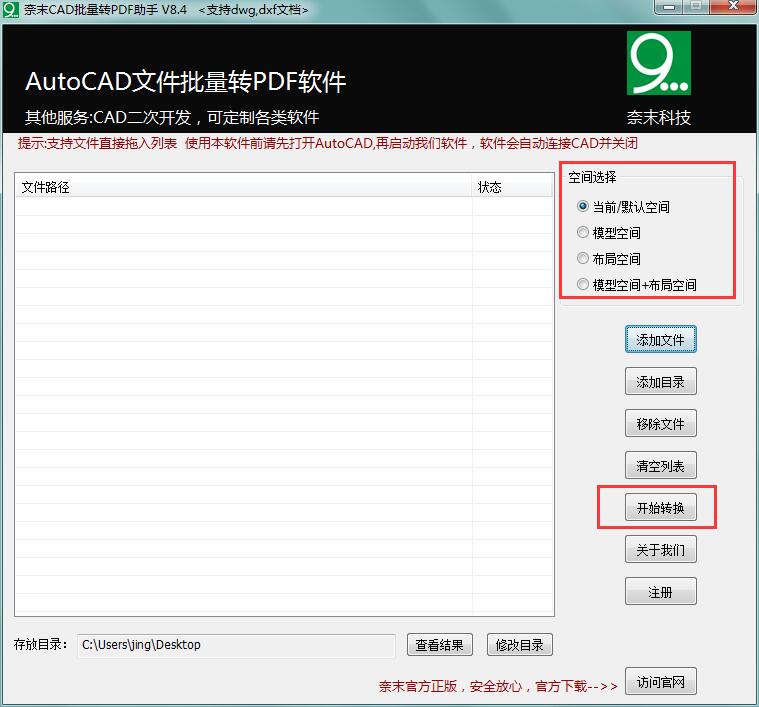Image resolution: width=759 pixels, height=707 pixels.
Task: Choose the 布局空间 radio option
Action: pos(608,259)
